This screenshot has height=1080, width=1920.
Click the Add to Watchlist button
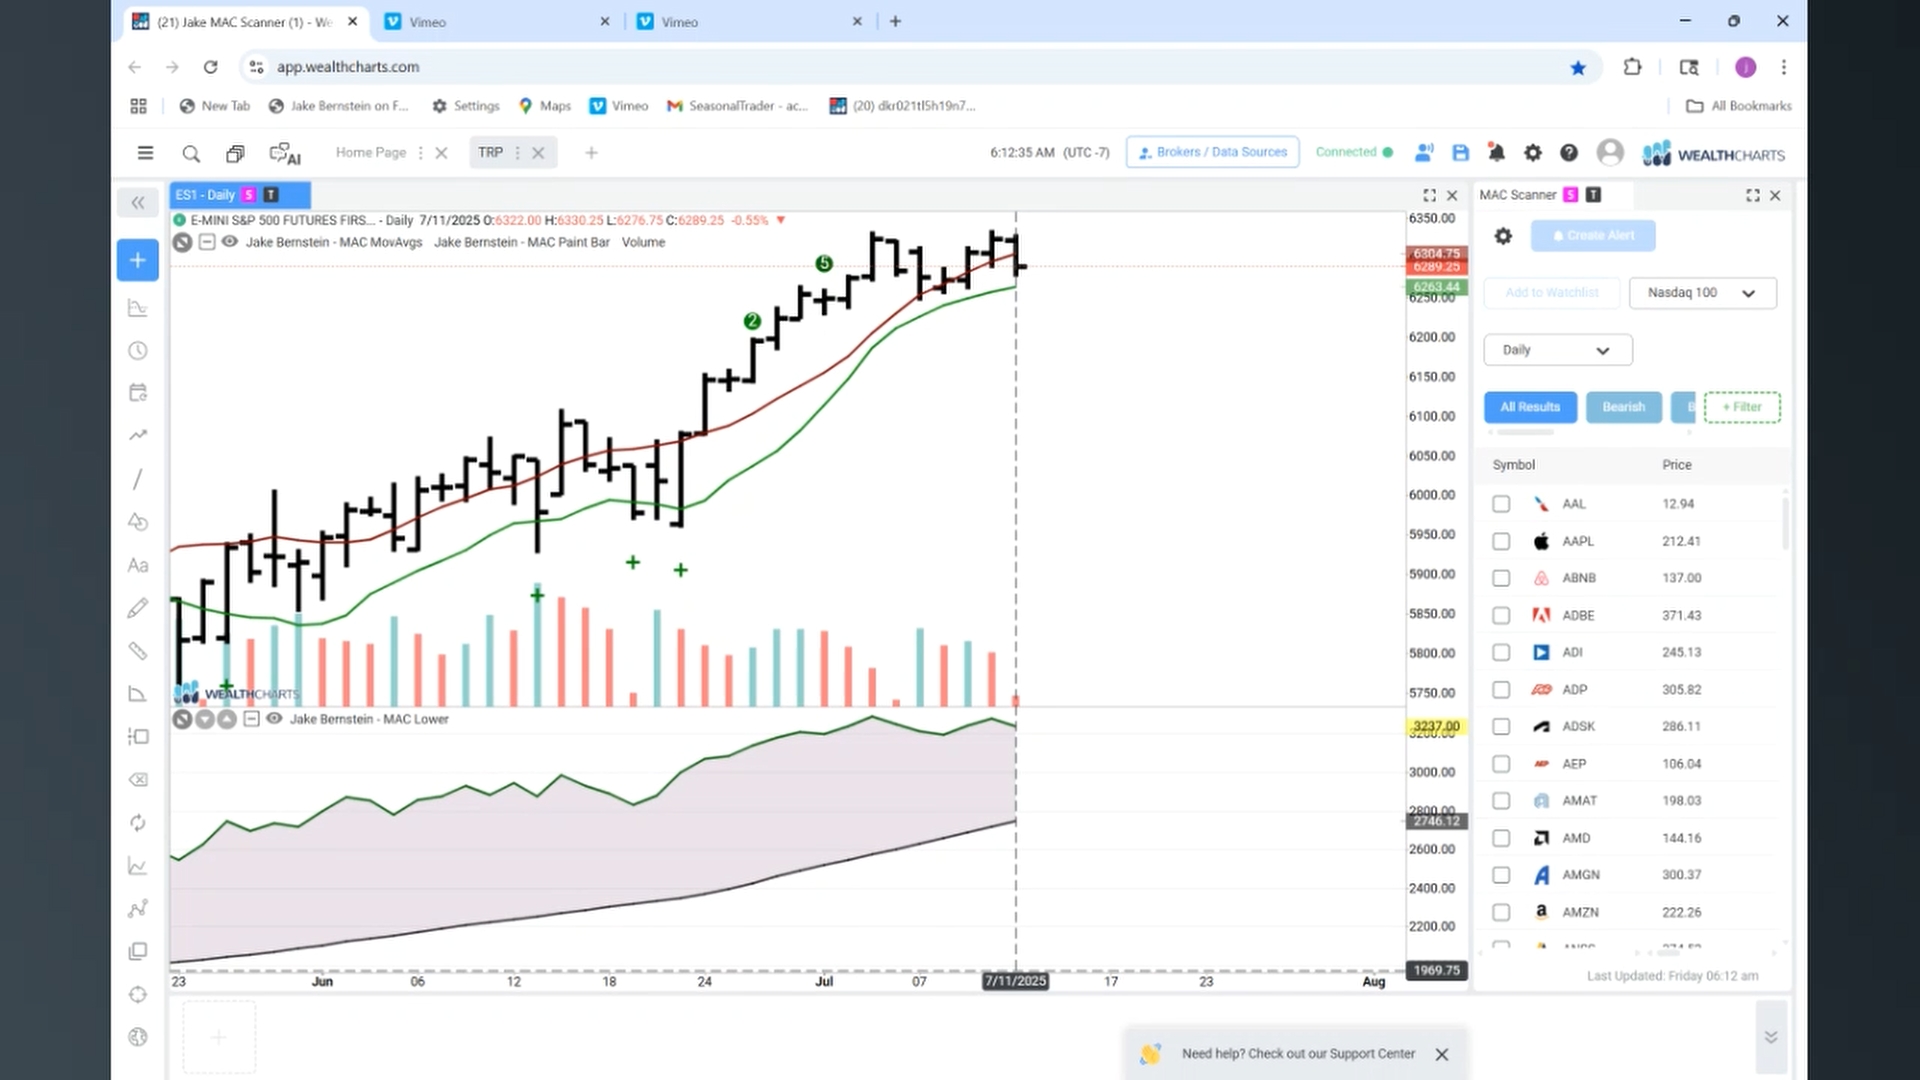(1551, 293)
